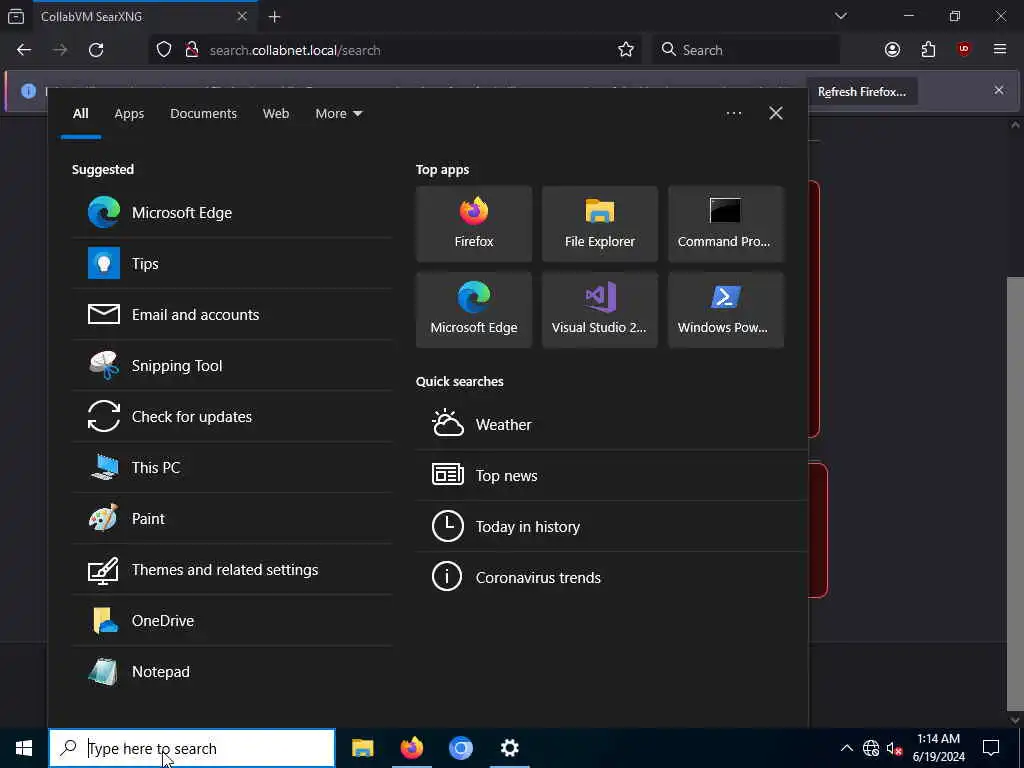This screenshot has height=768, width=1024.
Task: Run Coronavirus trends quick search
Action: tap(612, 577)
